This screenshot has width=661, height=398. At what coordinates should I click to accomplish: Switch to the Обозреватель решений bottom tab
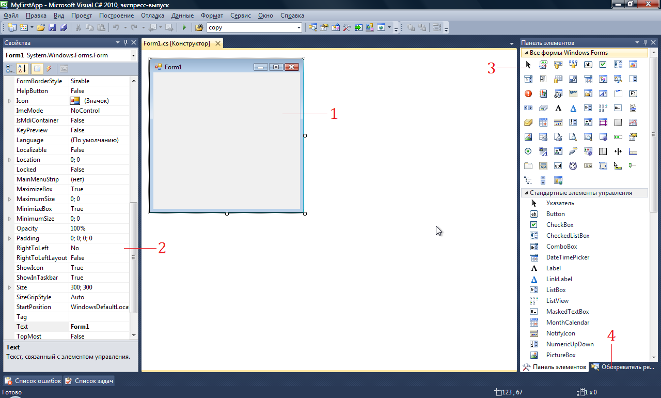pos(623,367)
